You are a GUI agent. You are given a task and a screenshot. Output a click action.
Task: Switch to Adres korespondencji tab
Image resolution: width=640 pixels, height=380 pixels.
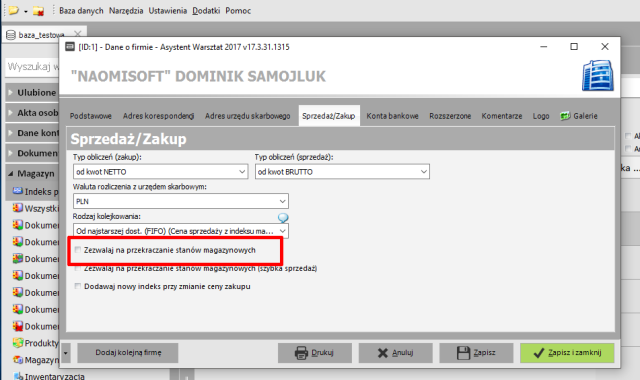[158, 116]
